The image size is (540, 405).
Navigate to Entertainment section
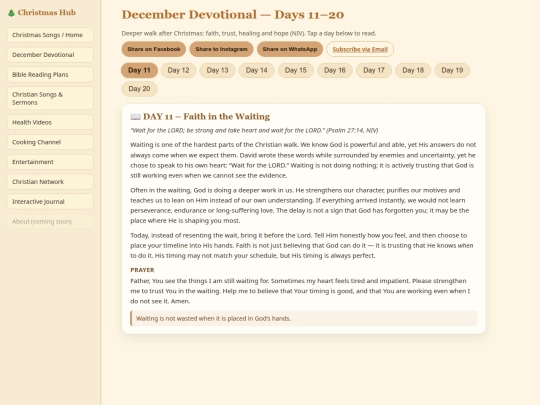tap(50, 162)
